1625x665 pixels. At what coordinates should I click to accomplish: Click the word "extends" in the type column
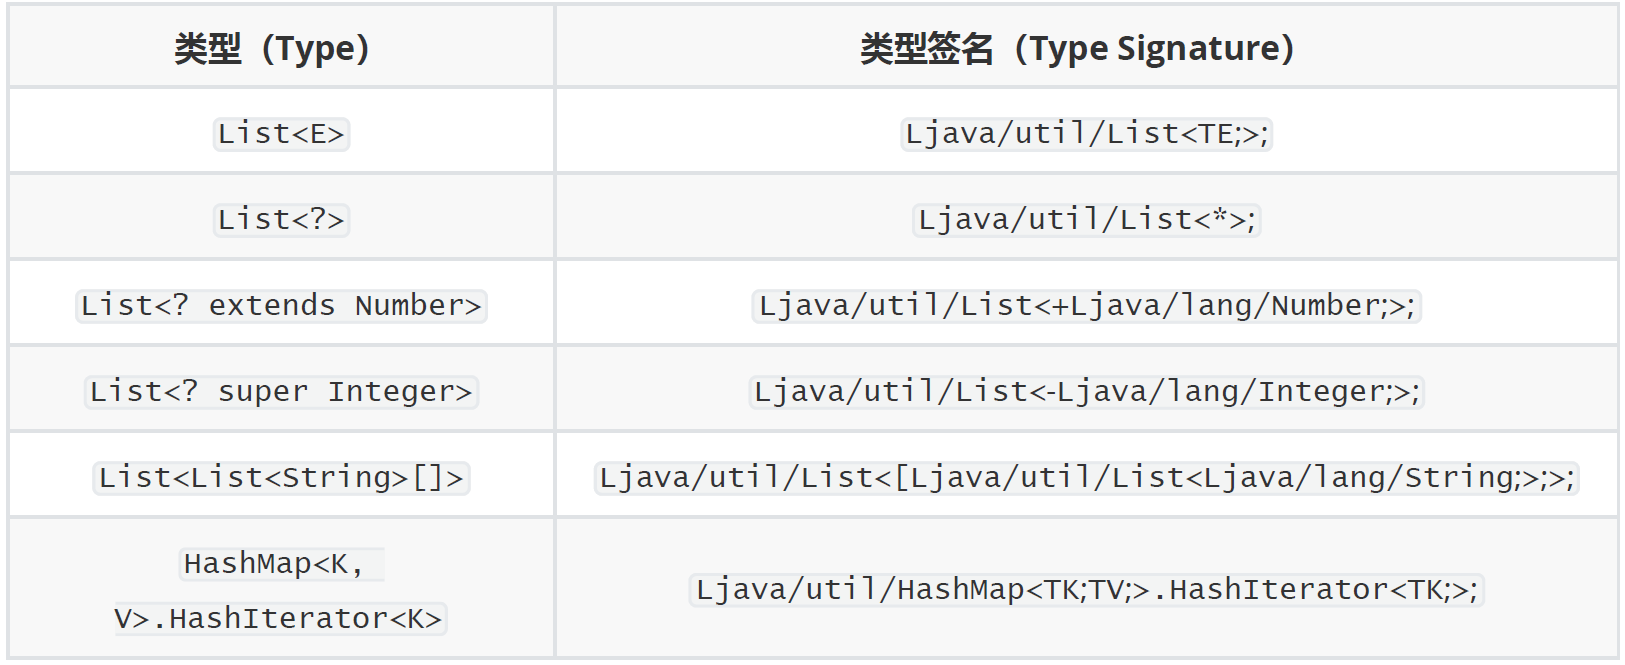(x=271, y=306)
